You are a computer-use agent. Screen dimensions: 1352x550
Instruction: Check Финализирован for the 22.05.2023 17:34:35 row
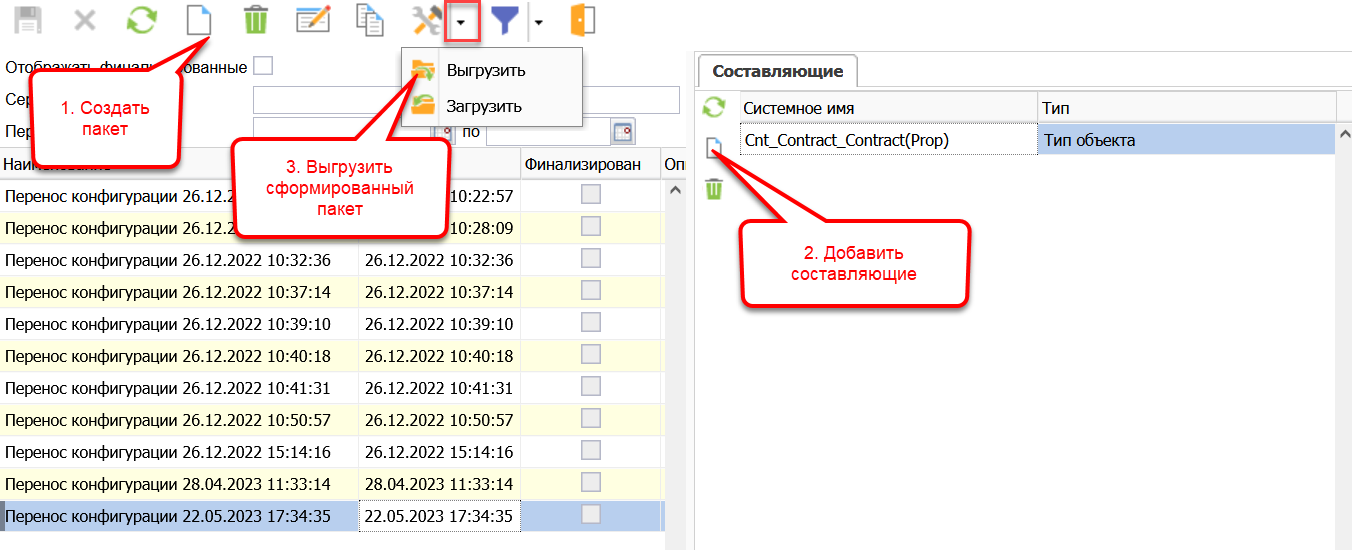coord(591,515)
